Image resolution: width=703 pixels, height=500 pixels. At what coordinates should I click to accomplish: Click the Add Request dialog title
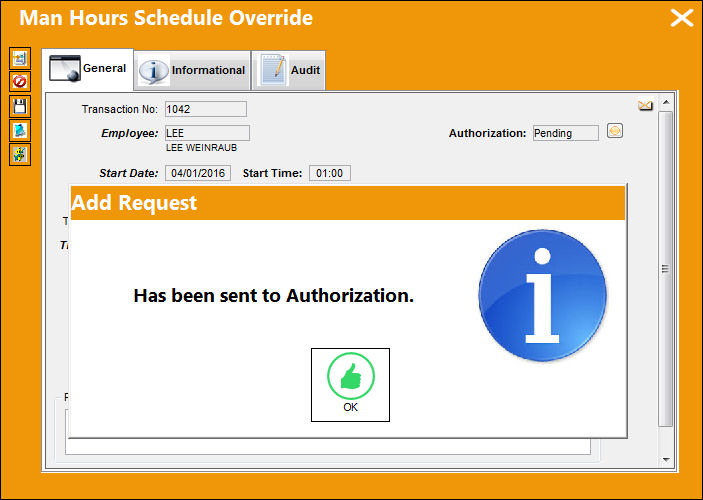[134, 203]
